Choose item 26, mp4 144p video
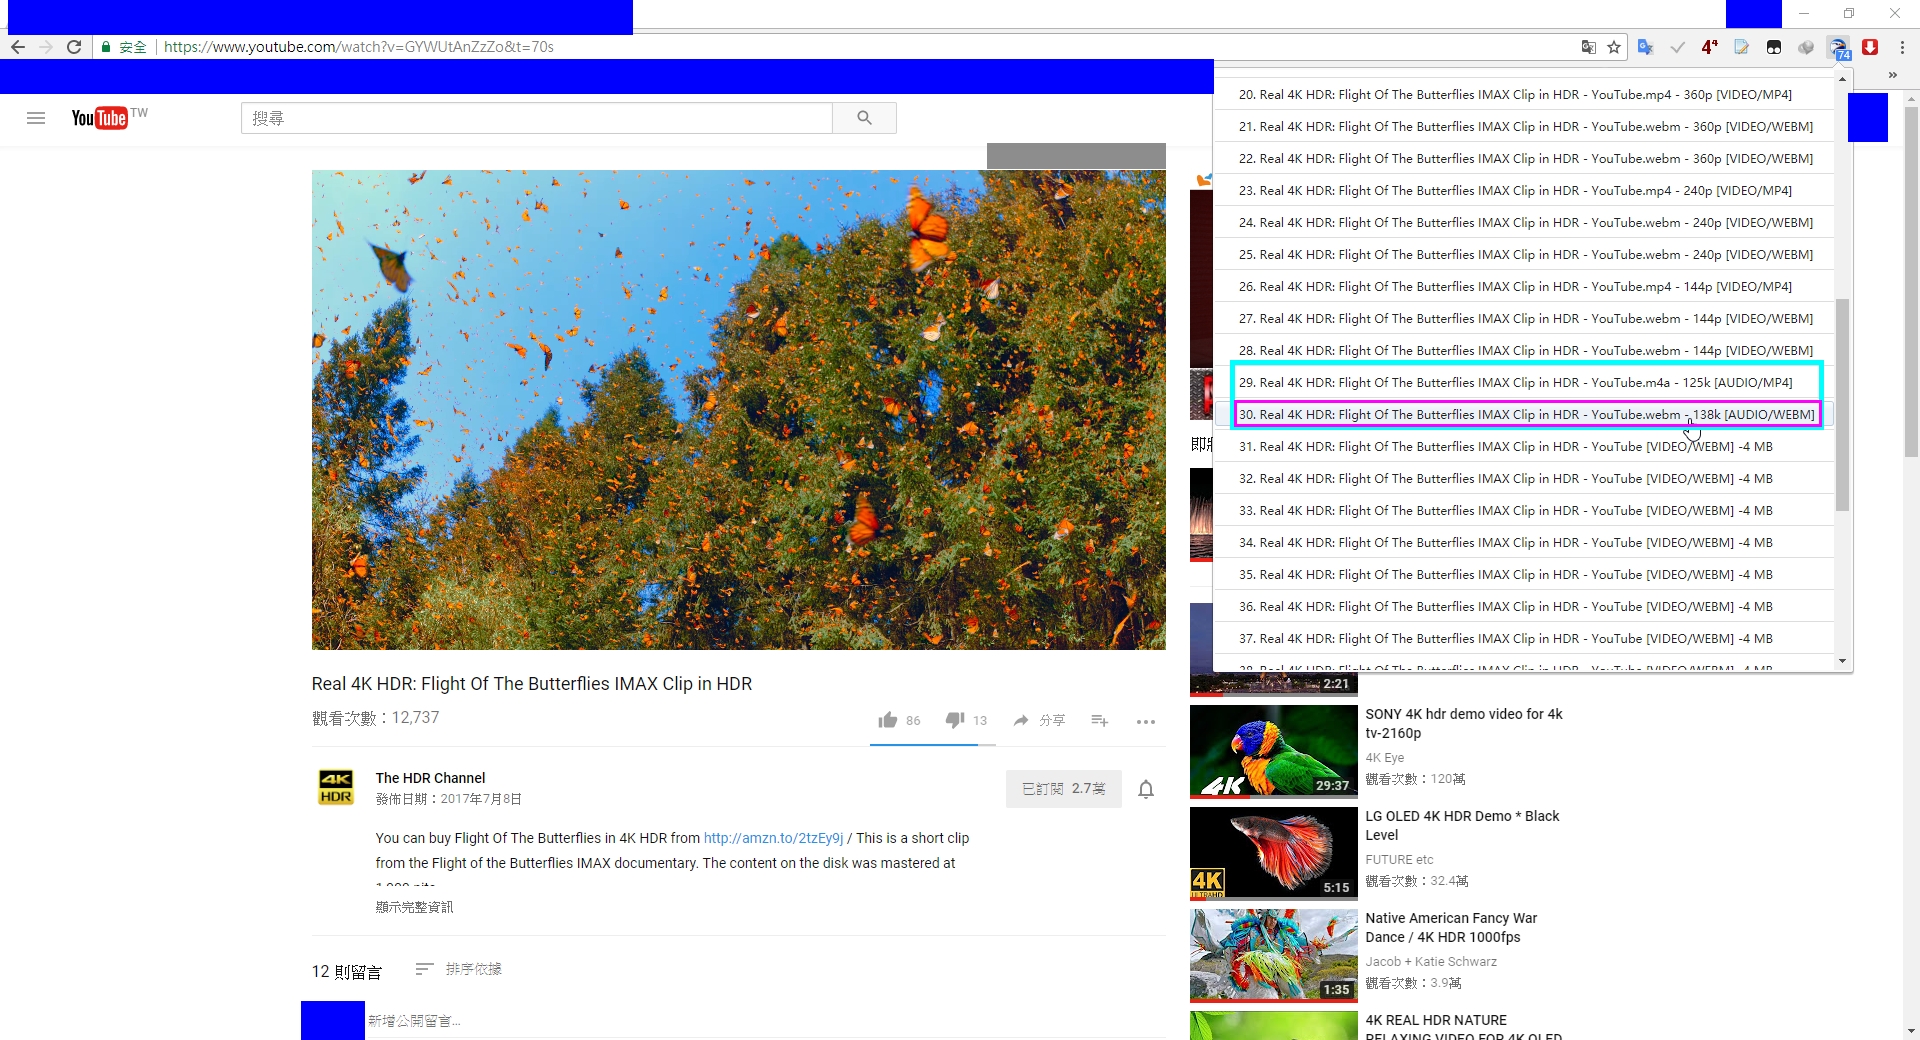The image size is (1920, 1040). coord(1523,286)
